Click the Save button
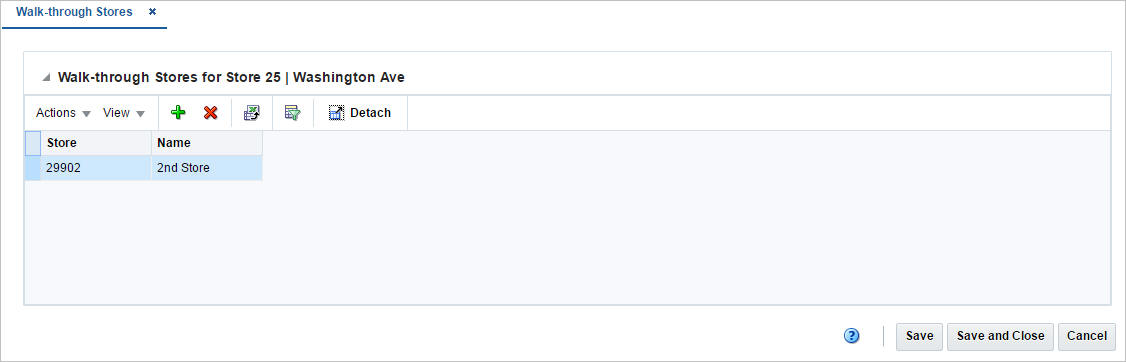1126x362 pixels. pyautogui.click(x=919, y=336)
